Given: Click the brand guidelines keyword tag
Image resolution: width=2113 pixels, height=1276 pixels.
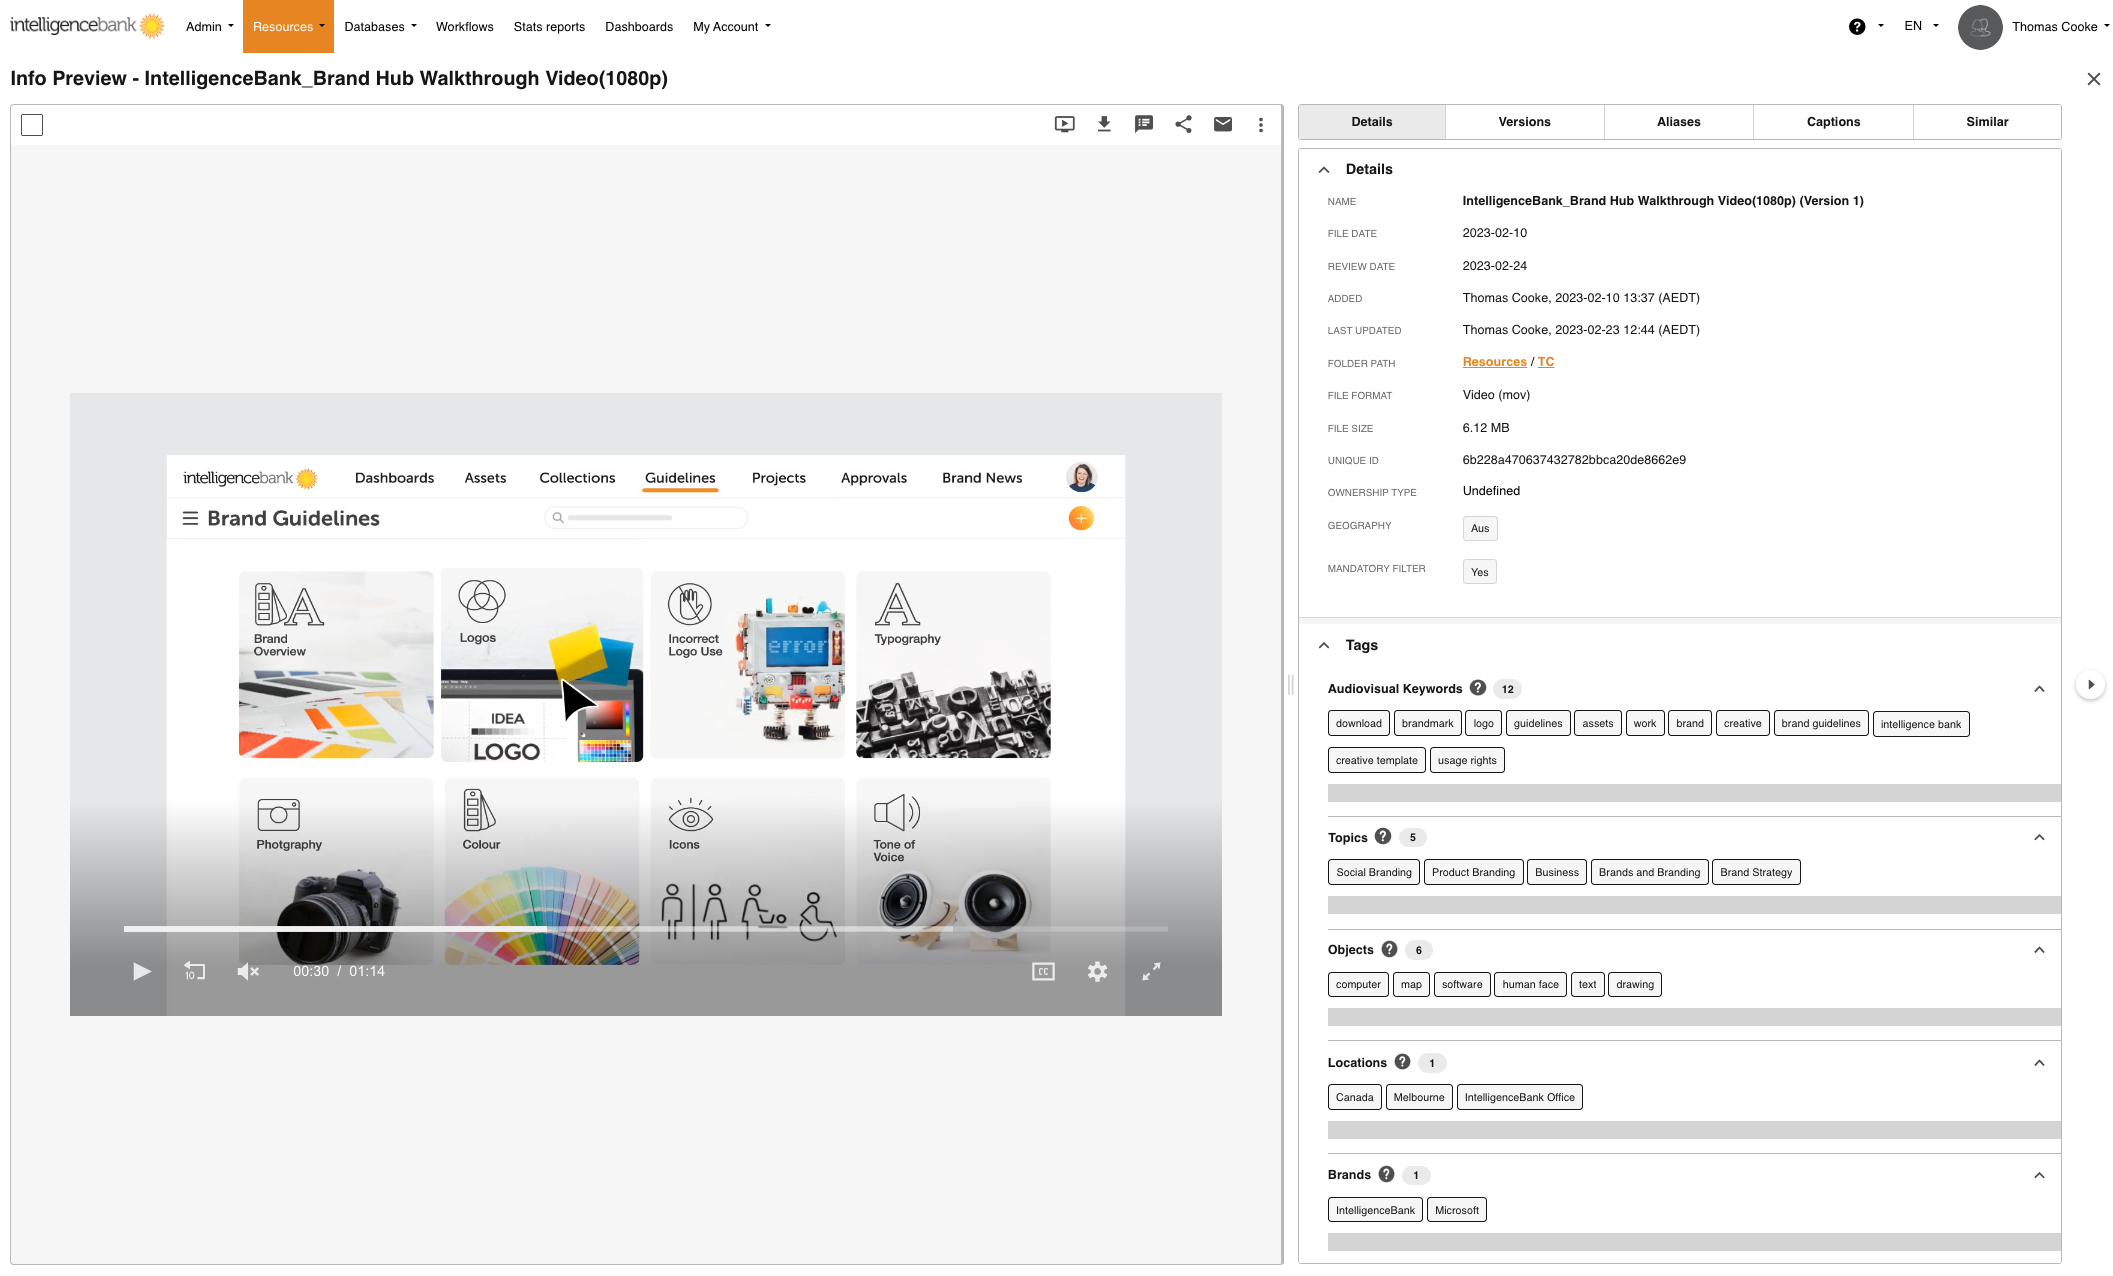Looking at the screenshot, I should (x=1820, y=724).
